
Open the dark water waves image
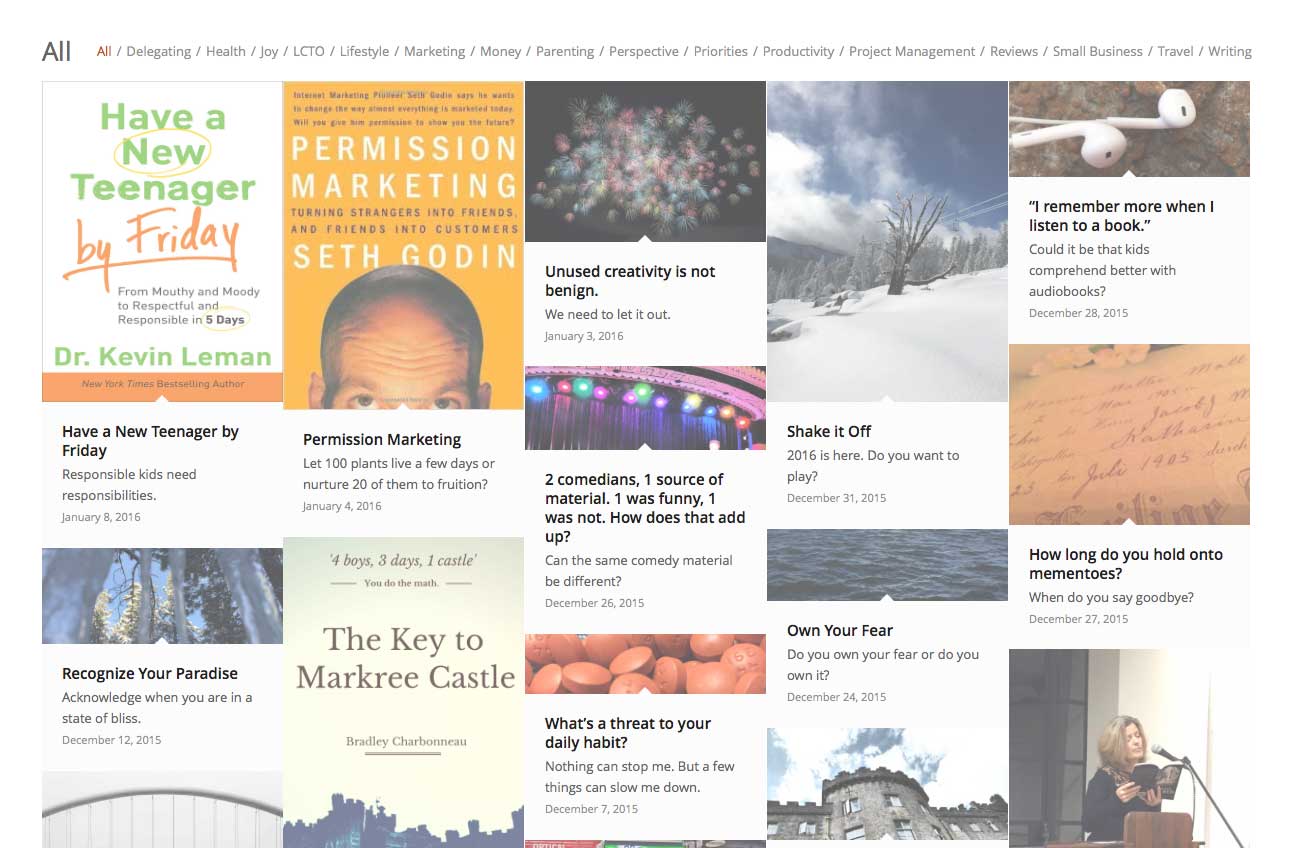click(x=887, y=565)
